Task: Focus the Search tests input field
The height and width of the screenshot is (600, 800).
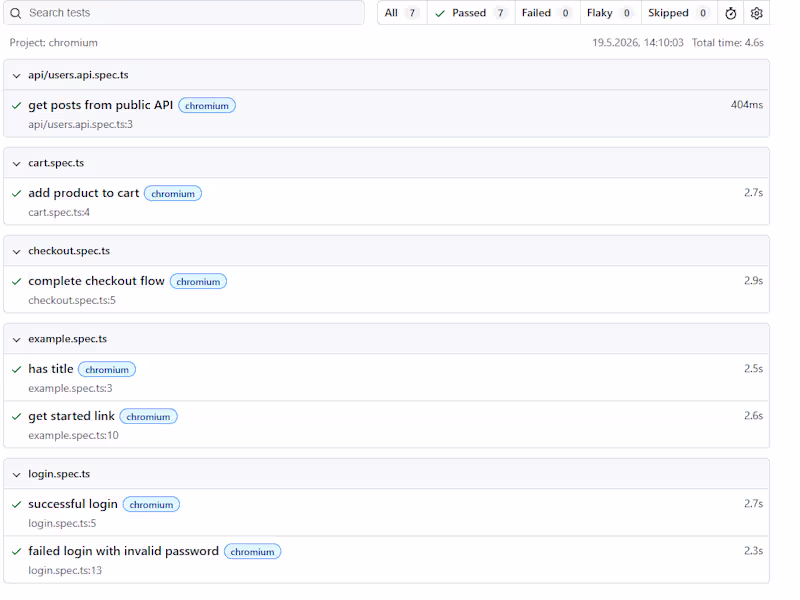Action: coord(184,13)
